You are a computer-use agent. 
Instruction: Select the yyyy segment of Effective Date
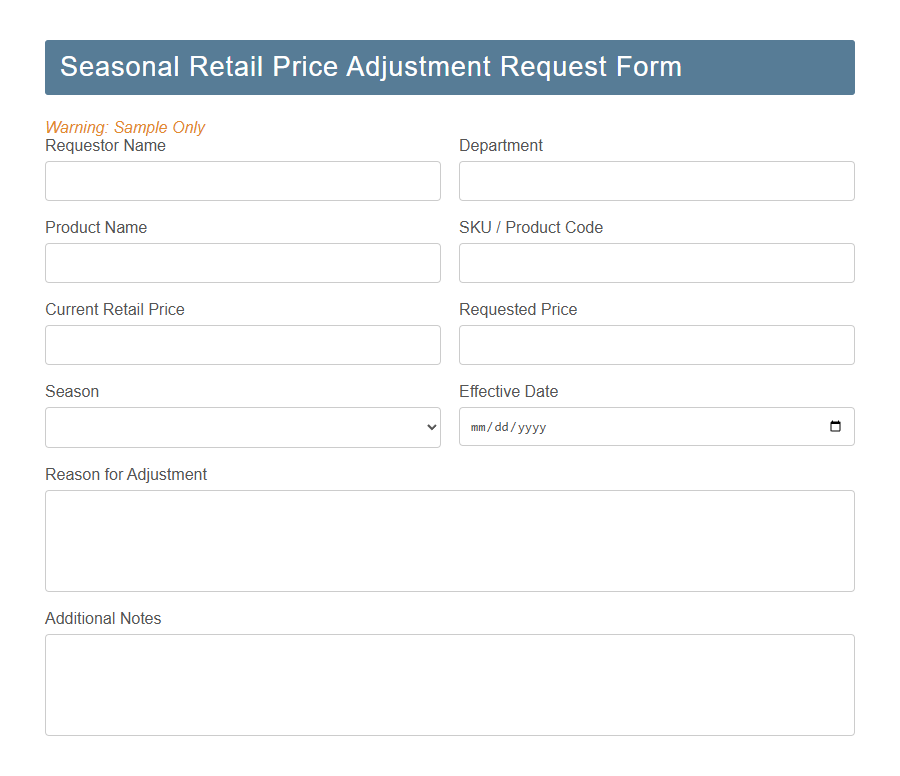[x=531, y=426]
